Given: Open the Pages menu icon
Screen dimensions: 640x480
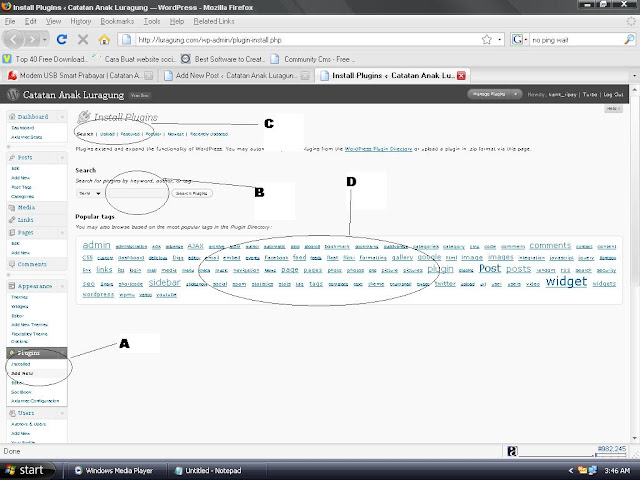Looking at the screenshot, I should coord(12,233).
